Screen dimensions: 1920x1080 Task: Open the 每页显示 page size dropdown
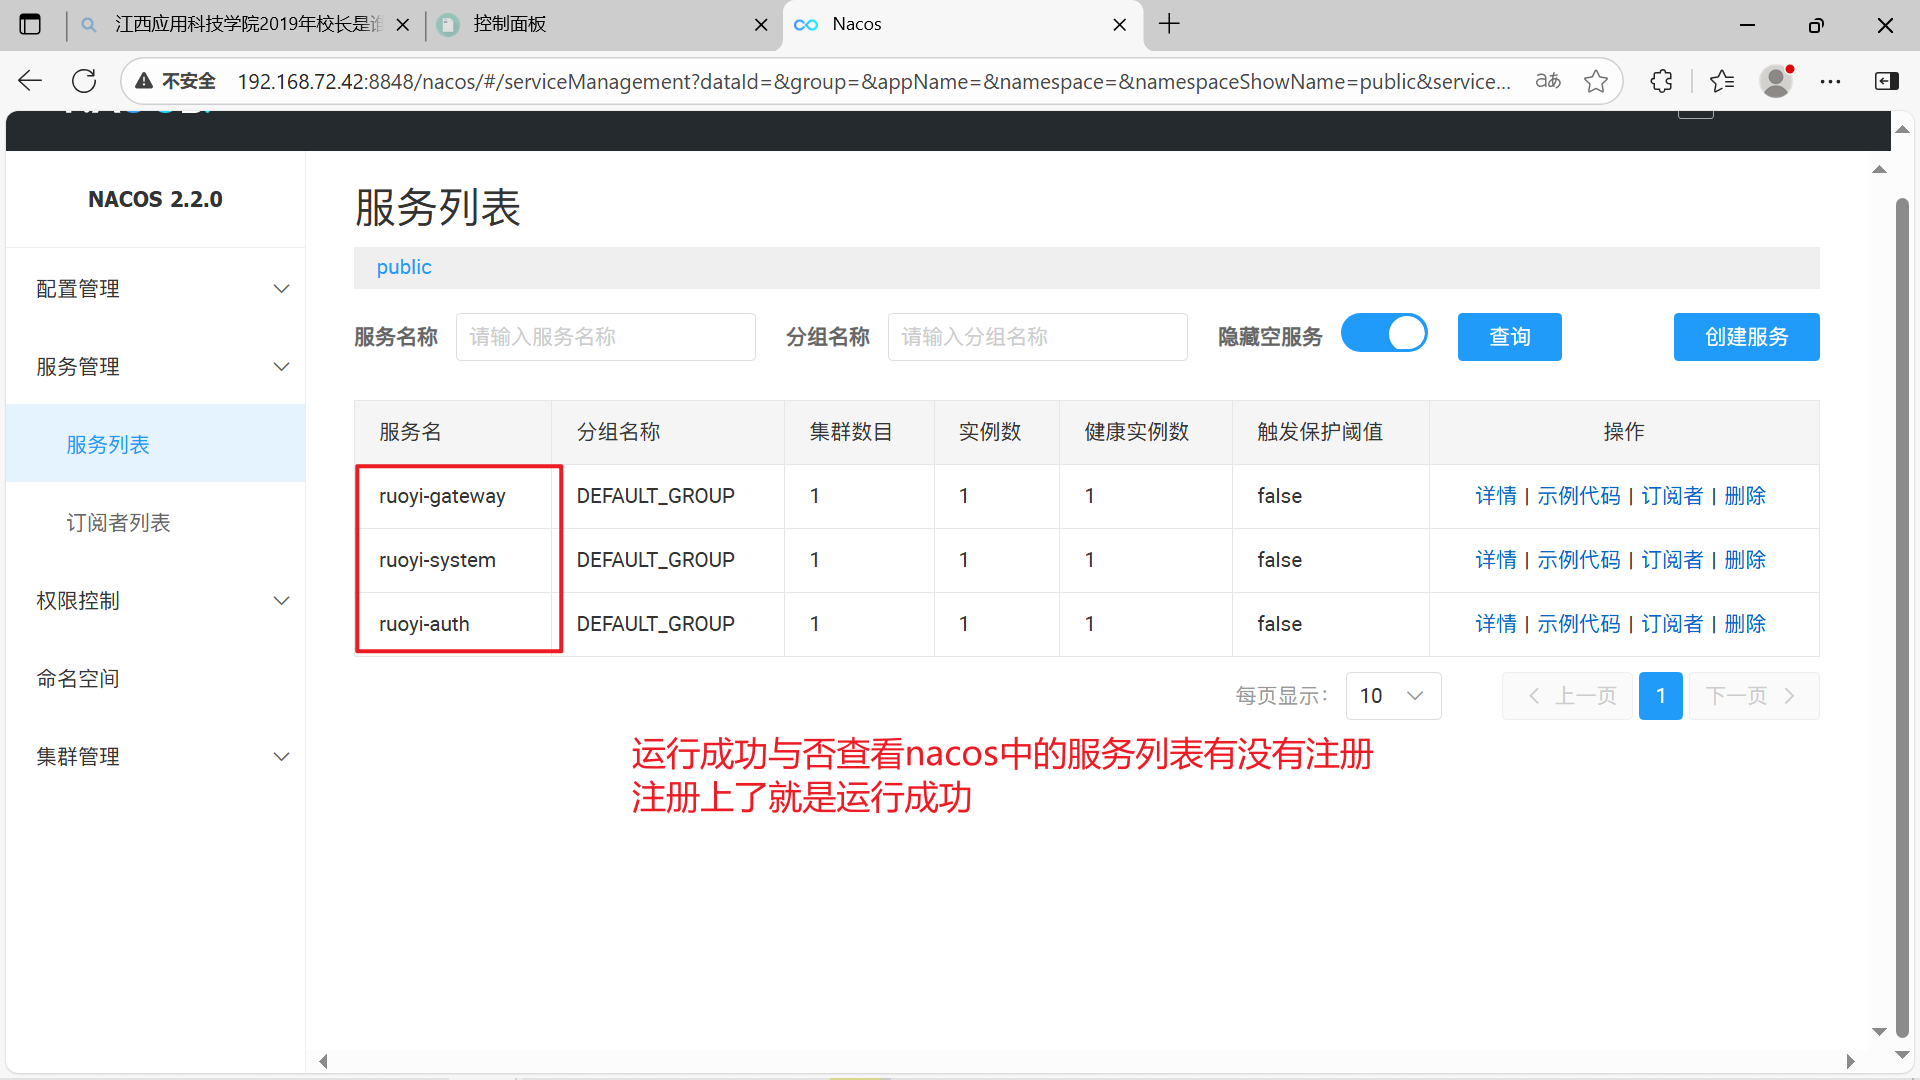pos(1393,696)
